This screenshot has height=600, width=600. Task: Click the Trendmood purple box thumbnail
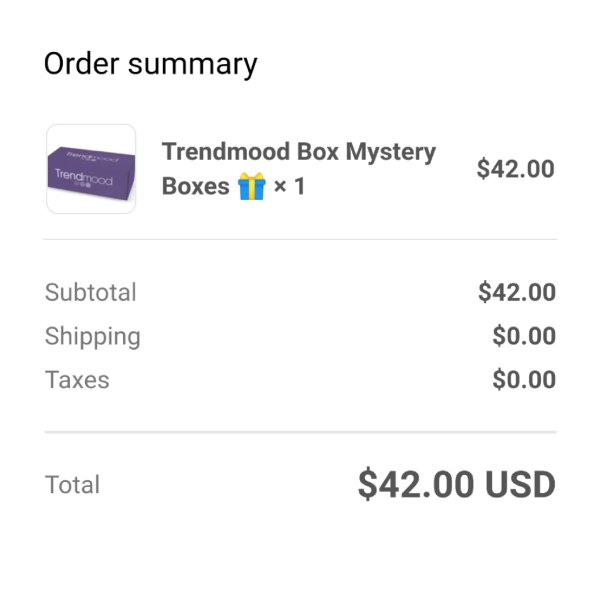tap(91, 169)
